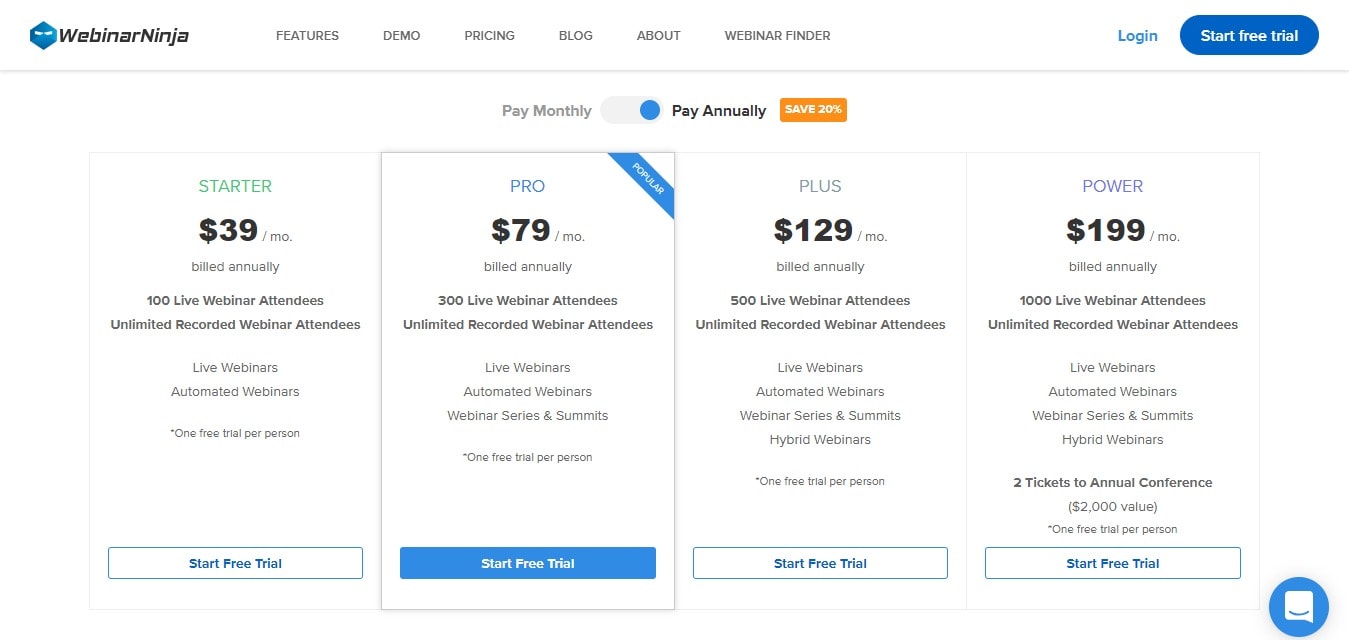The image size is (1349, 640).
Task: Visit the BLOG nav link
Action: 576,35
